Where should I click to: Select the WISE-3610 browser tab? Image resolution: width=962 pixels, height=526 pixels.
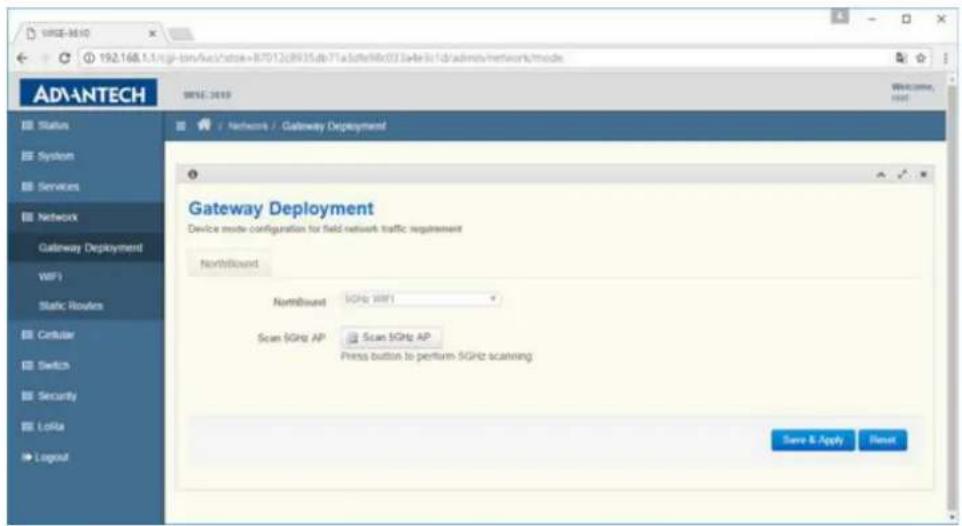coord(89,33)
